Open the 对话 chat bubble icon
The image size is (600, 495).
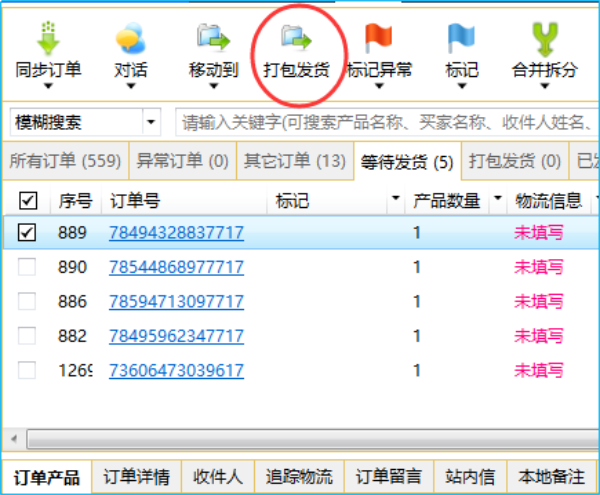click(131, 39)
